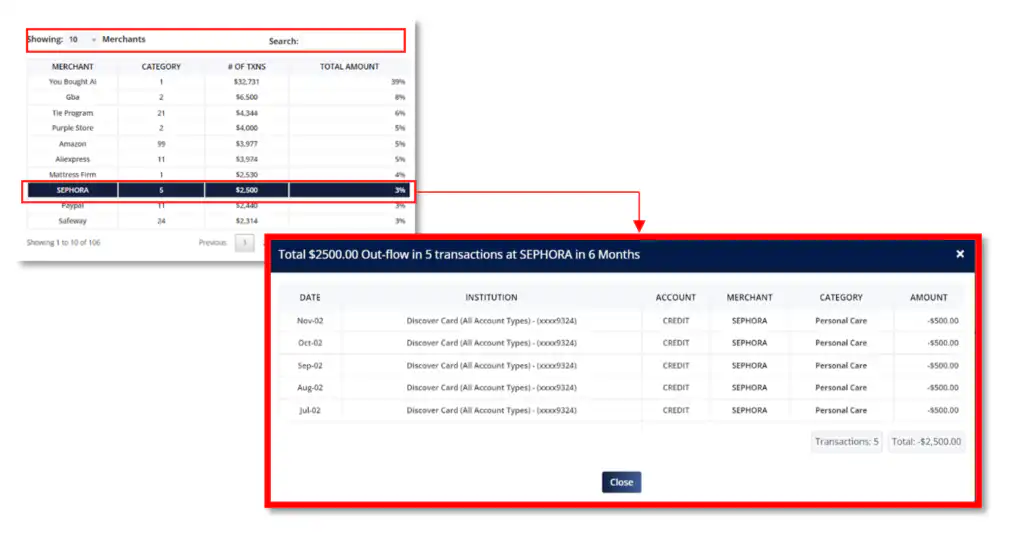Click the $6,500 amount cell

(x=246, y=97)
